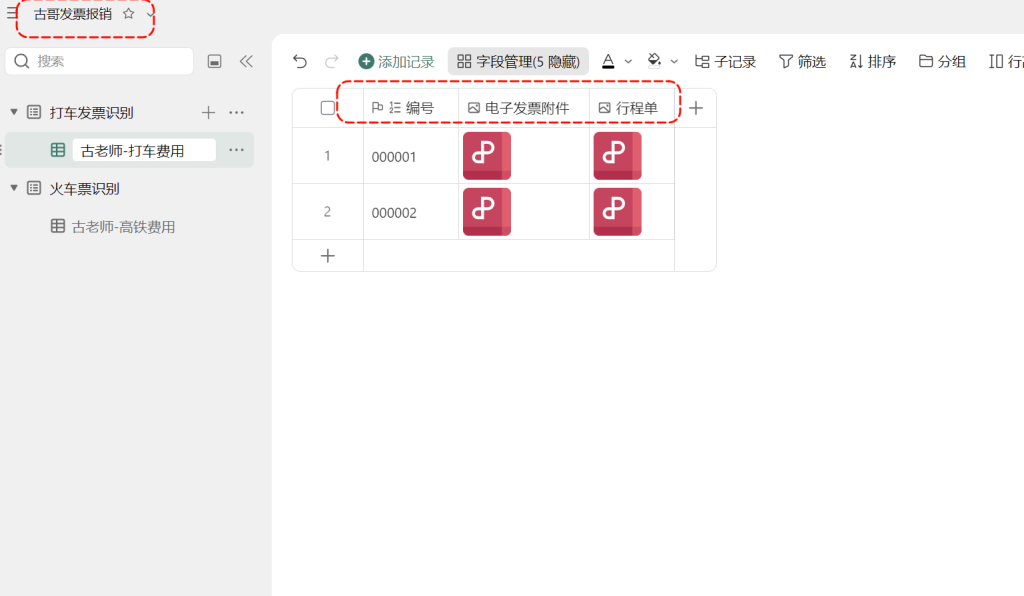Select row number 2
1024x596 pixels.
click(327, 212)
